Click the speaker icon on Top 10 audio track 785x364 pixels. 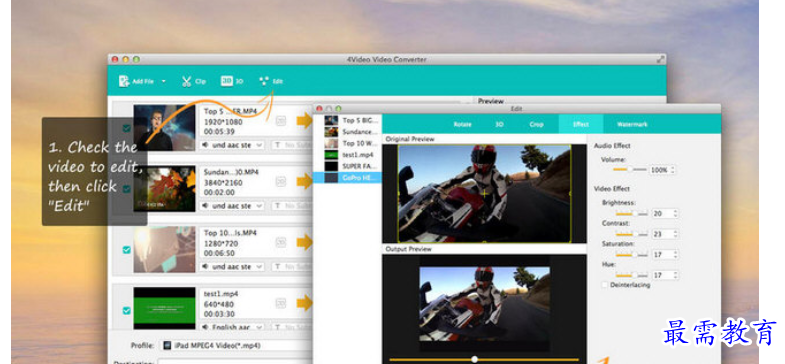[x=206, y=267]
